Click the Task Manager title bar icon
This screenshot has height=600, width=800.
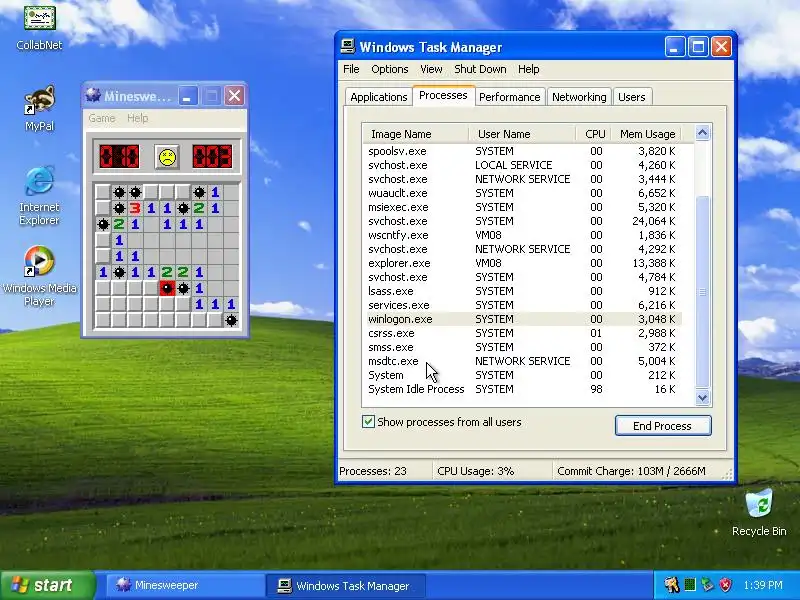pyautogui.click(x=348, y=46)
